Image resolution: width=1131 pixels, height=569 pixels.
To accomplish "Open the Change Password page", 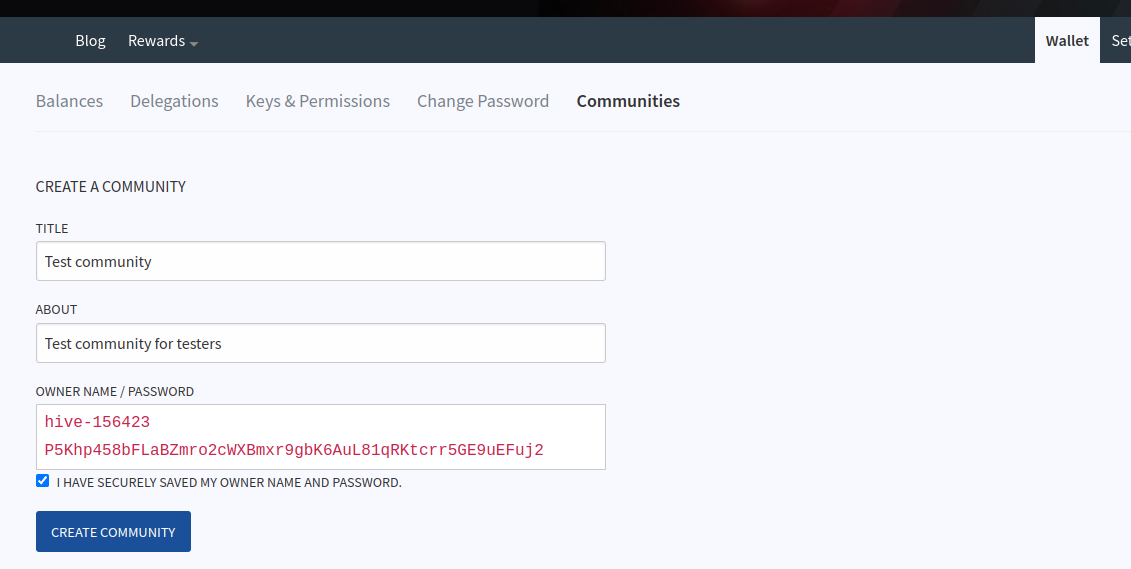I will click(x=483, y=101).
